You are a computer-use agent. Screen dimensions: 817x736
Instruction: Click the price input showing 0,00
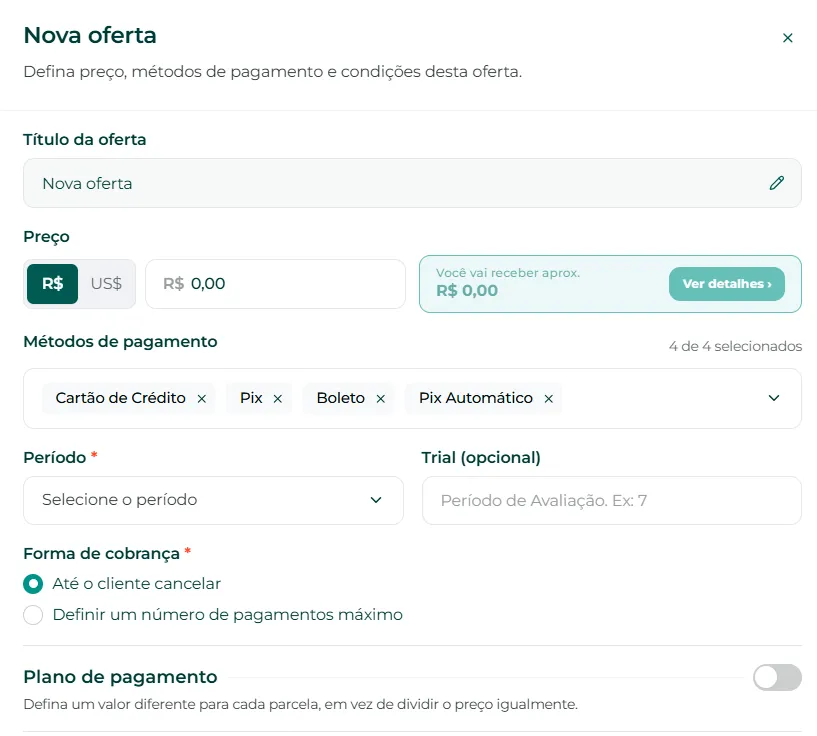tap(275, 284)
